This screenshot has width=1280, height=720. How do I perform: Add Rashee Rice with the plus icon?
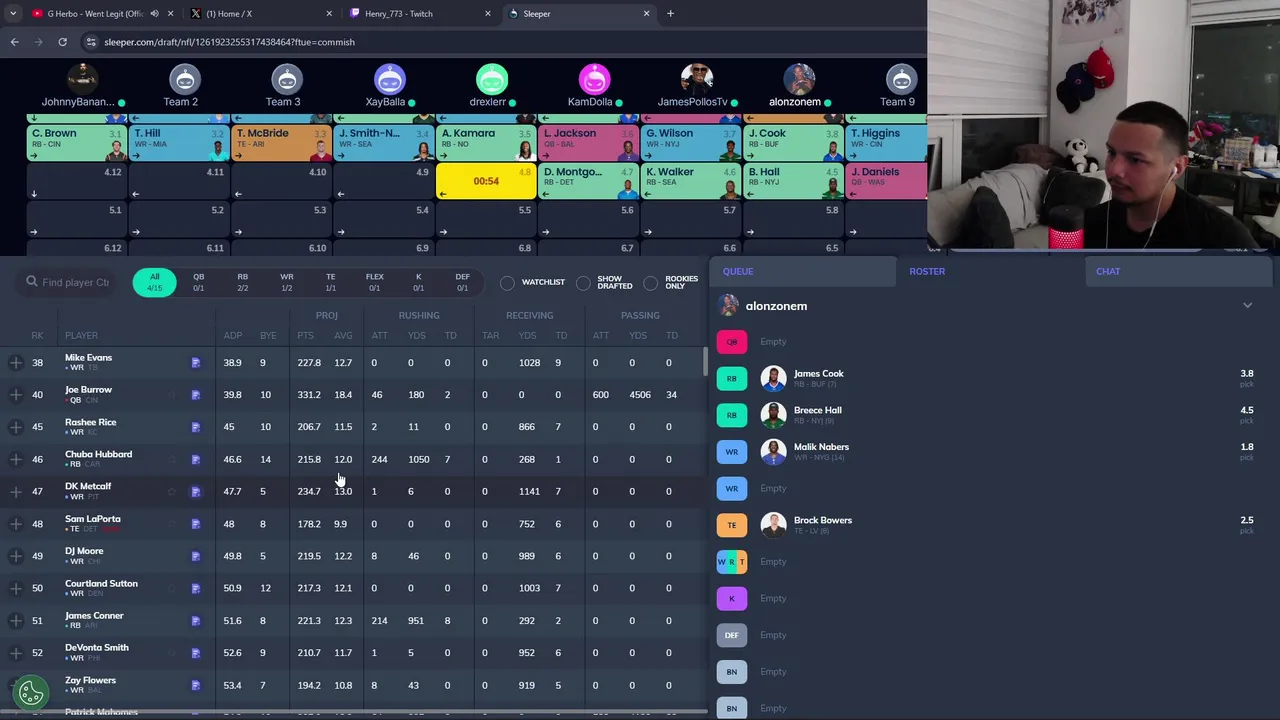tap(16, 427)
